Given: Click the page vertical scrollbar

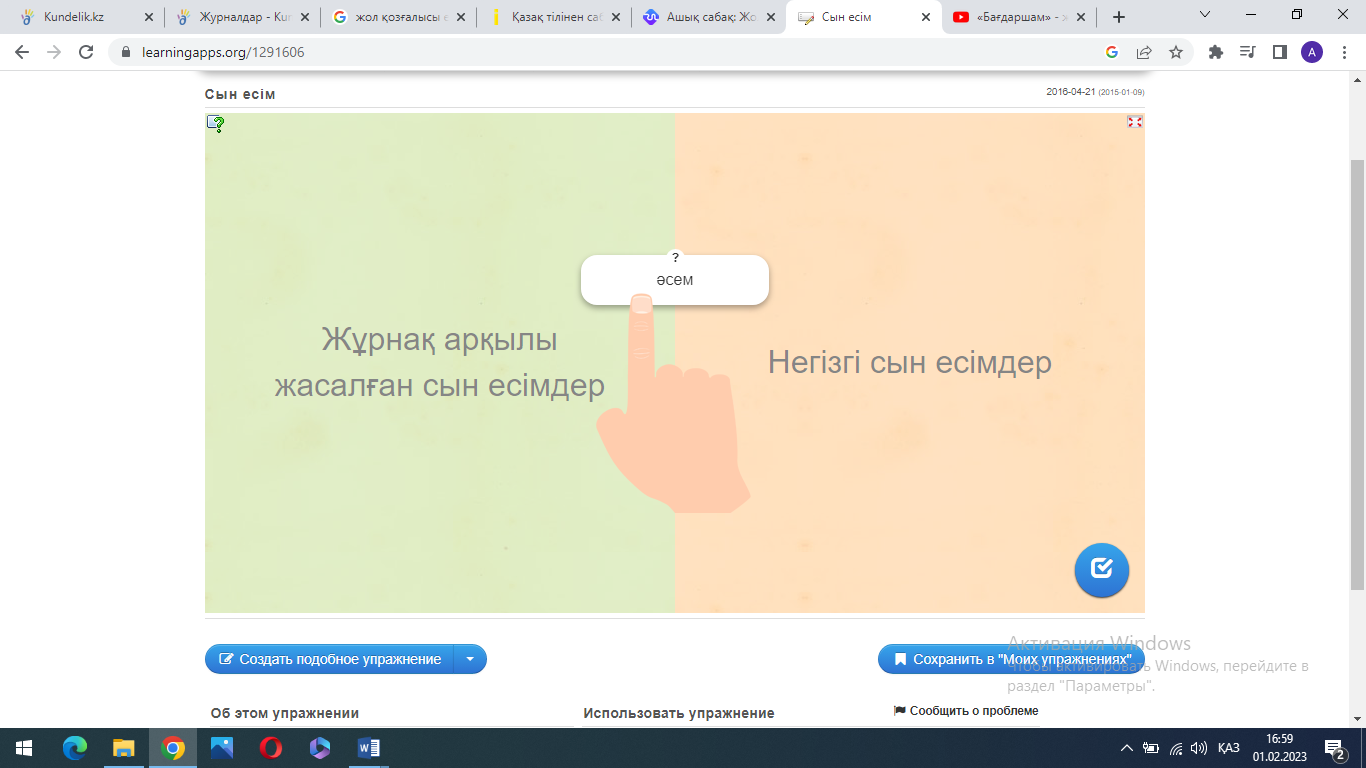Looking at the screenshot, I should point(1357,375).
